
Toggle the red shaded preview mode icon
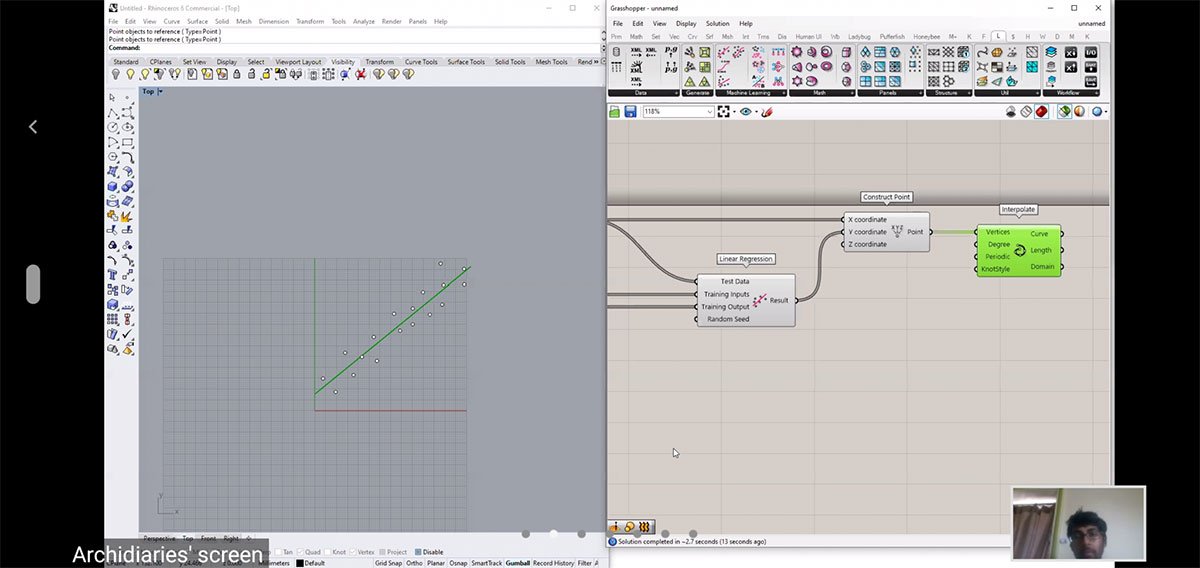point(1041,112)
